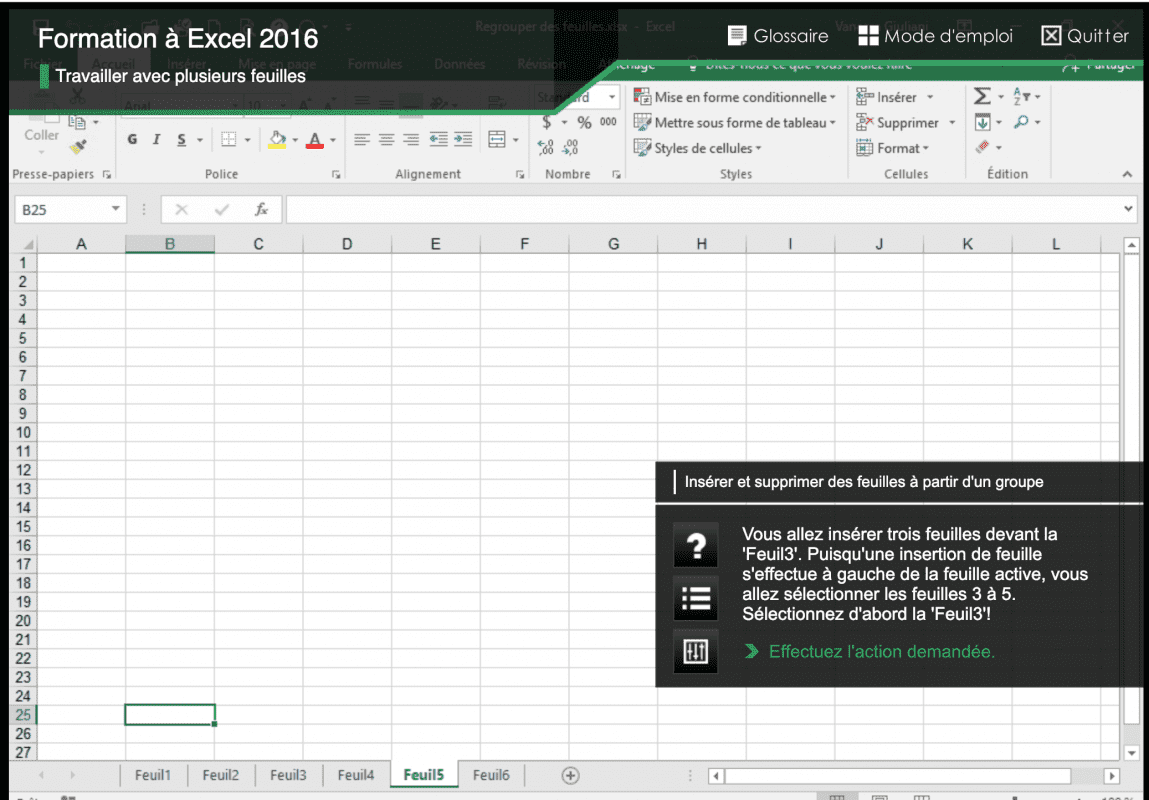Switch to the Feuil3 sheet tab
Viewport: 1149px width, 800px height.
click(x=288, y=775)
